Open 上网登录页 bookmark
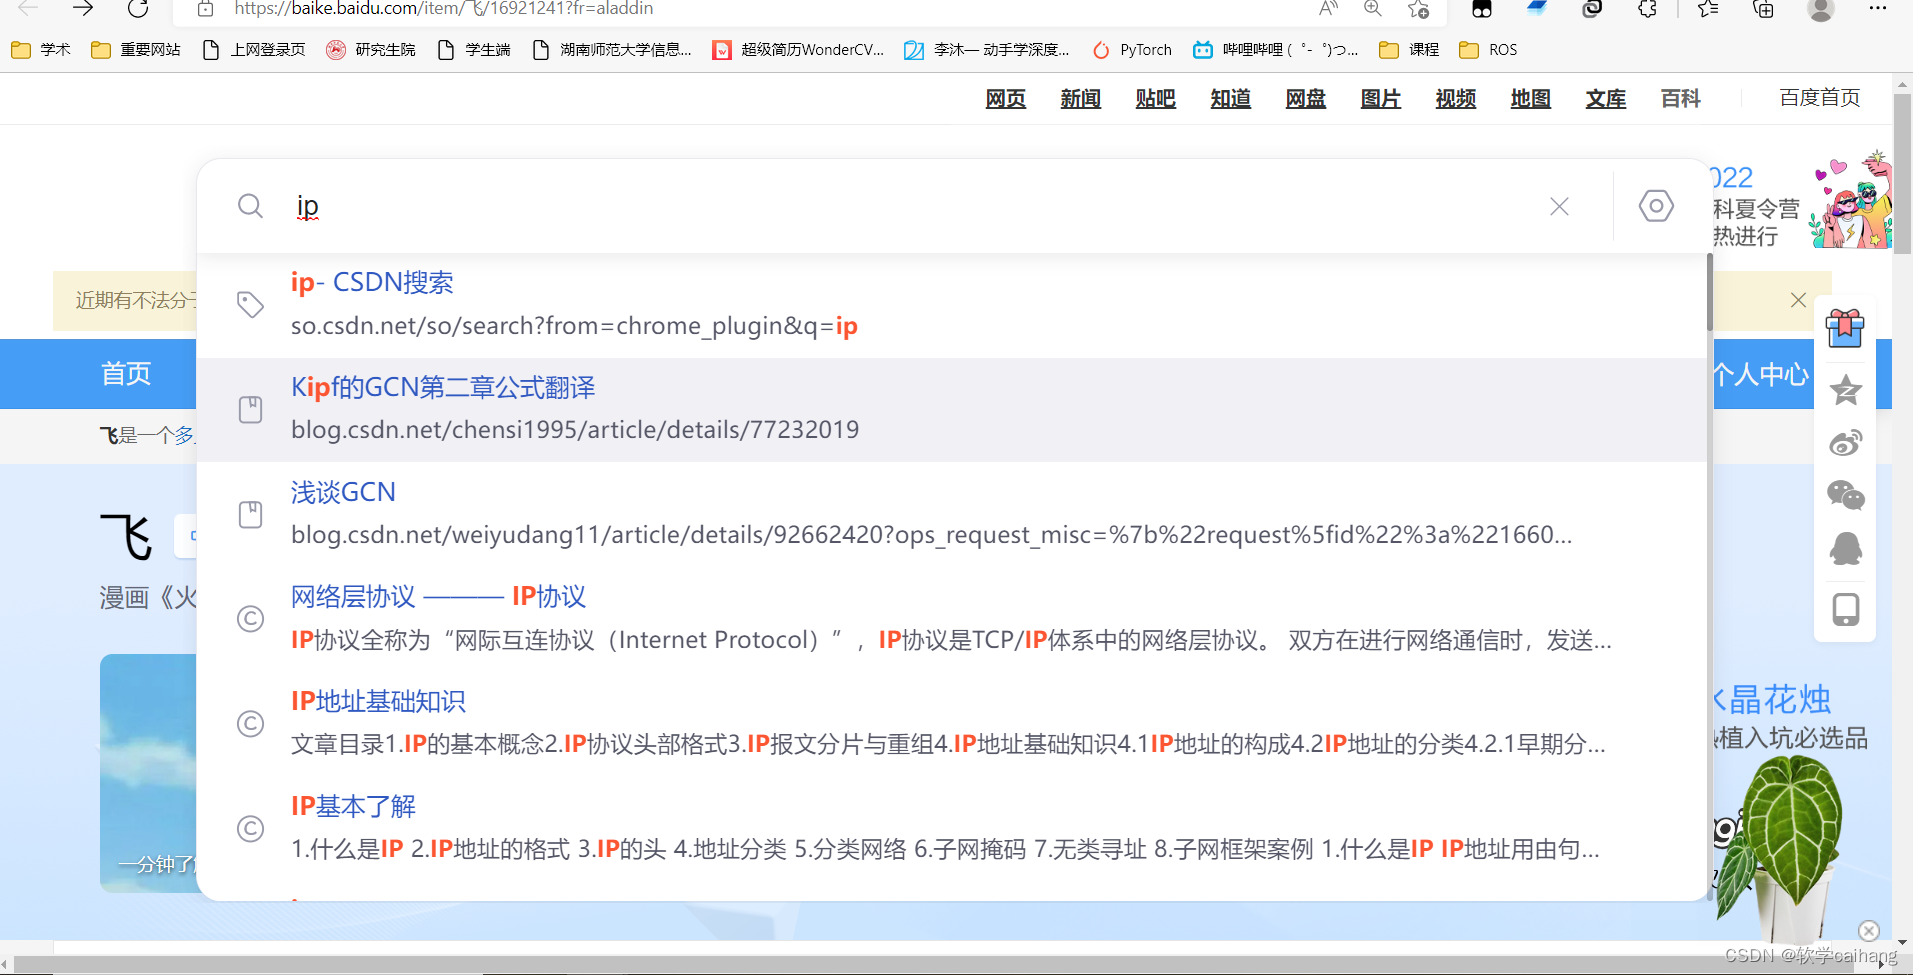 coord(254,50)
